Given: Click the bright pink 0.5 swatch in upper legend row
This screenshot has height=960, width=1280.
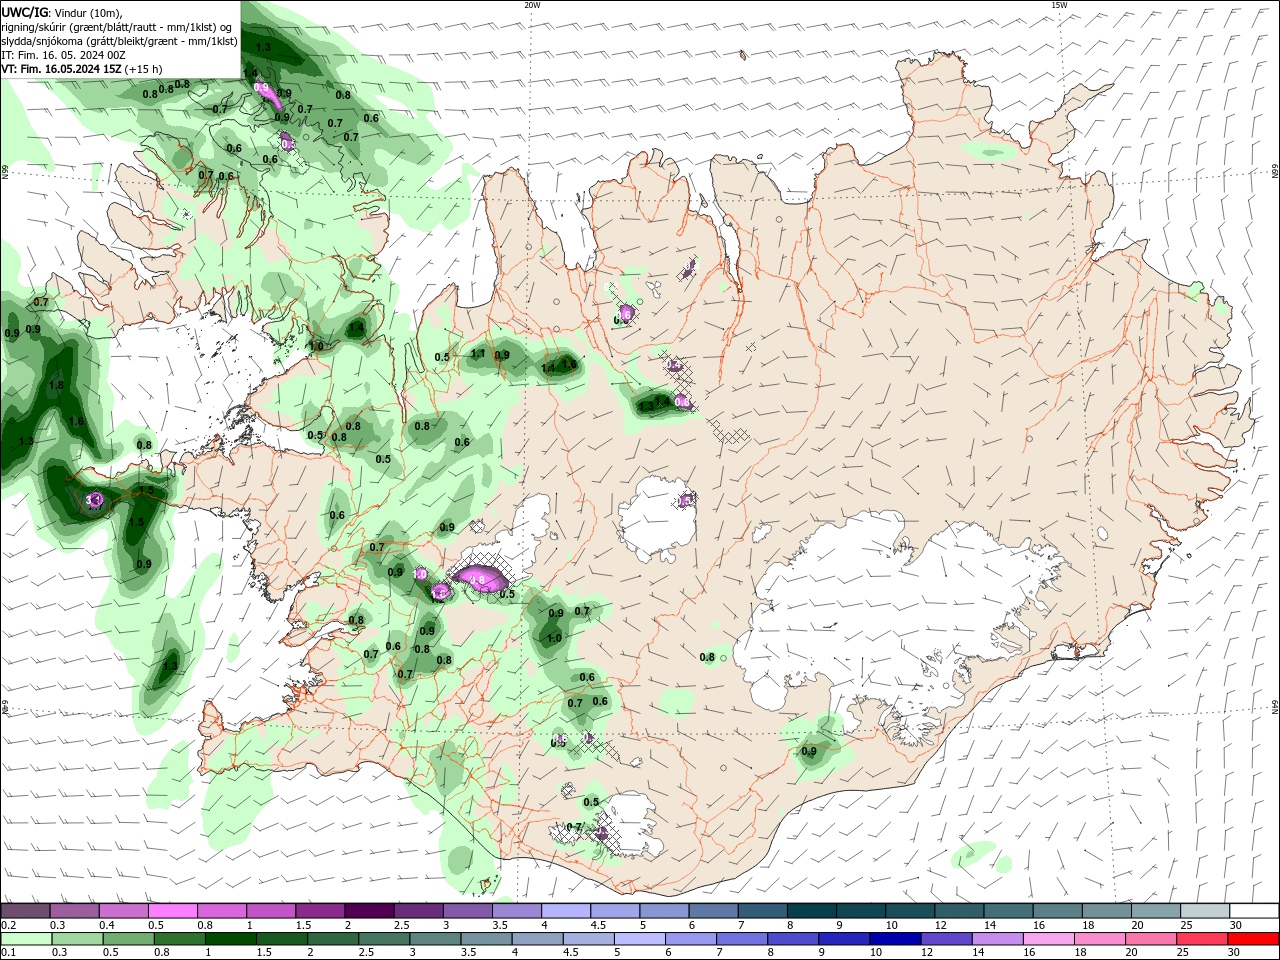Looking at the screenshot, I should [172, 911].
